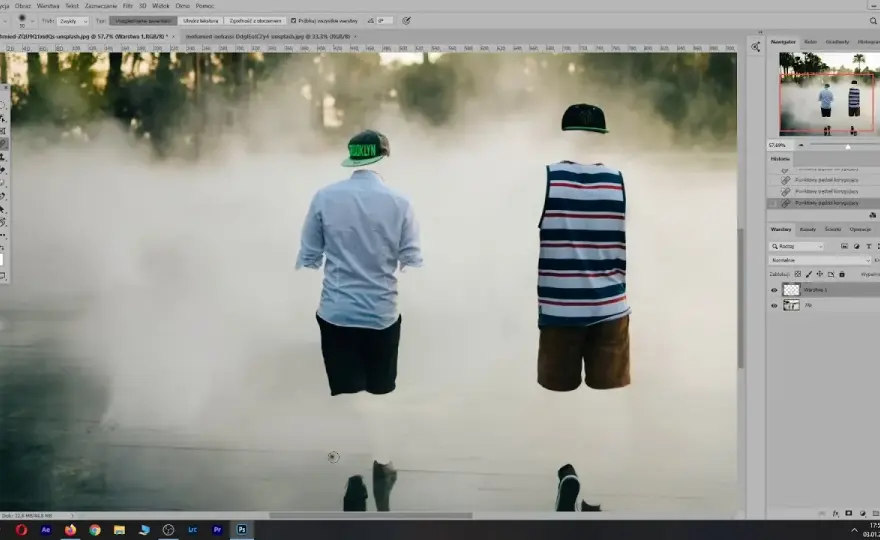The width and height of the screenshot is (880, 540).
Task: Open the Zaznaczanie menu
Action: (x=101, y=6)
